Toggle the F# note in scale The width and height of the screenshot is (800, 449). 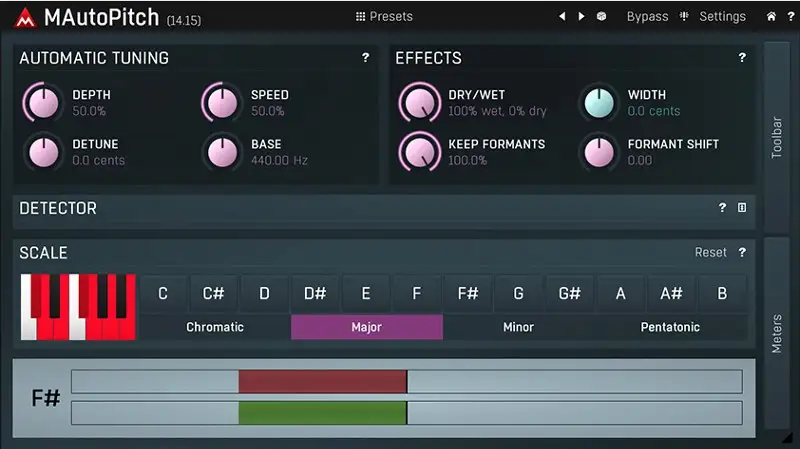tap(467, 294)
